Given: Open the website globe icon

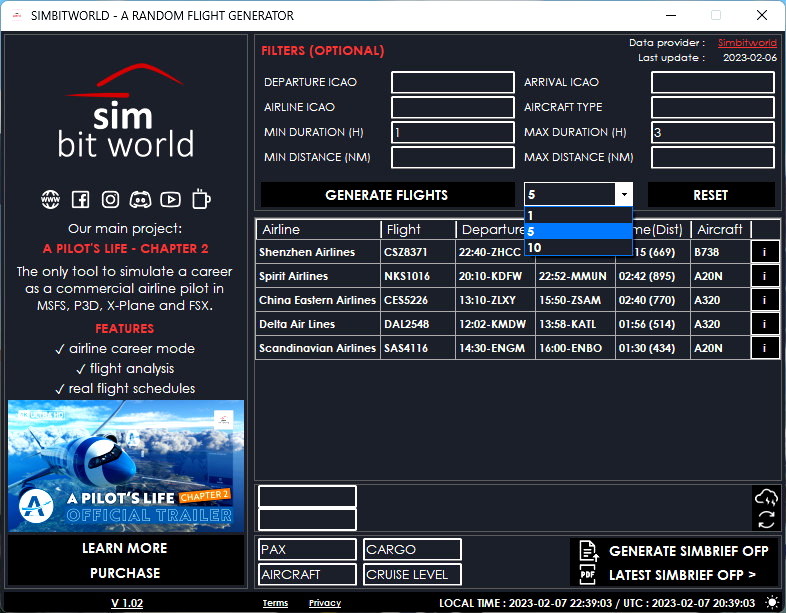Looking at the screenshot, I should point(50,199).
